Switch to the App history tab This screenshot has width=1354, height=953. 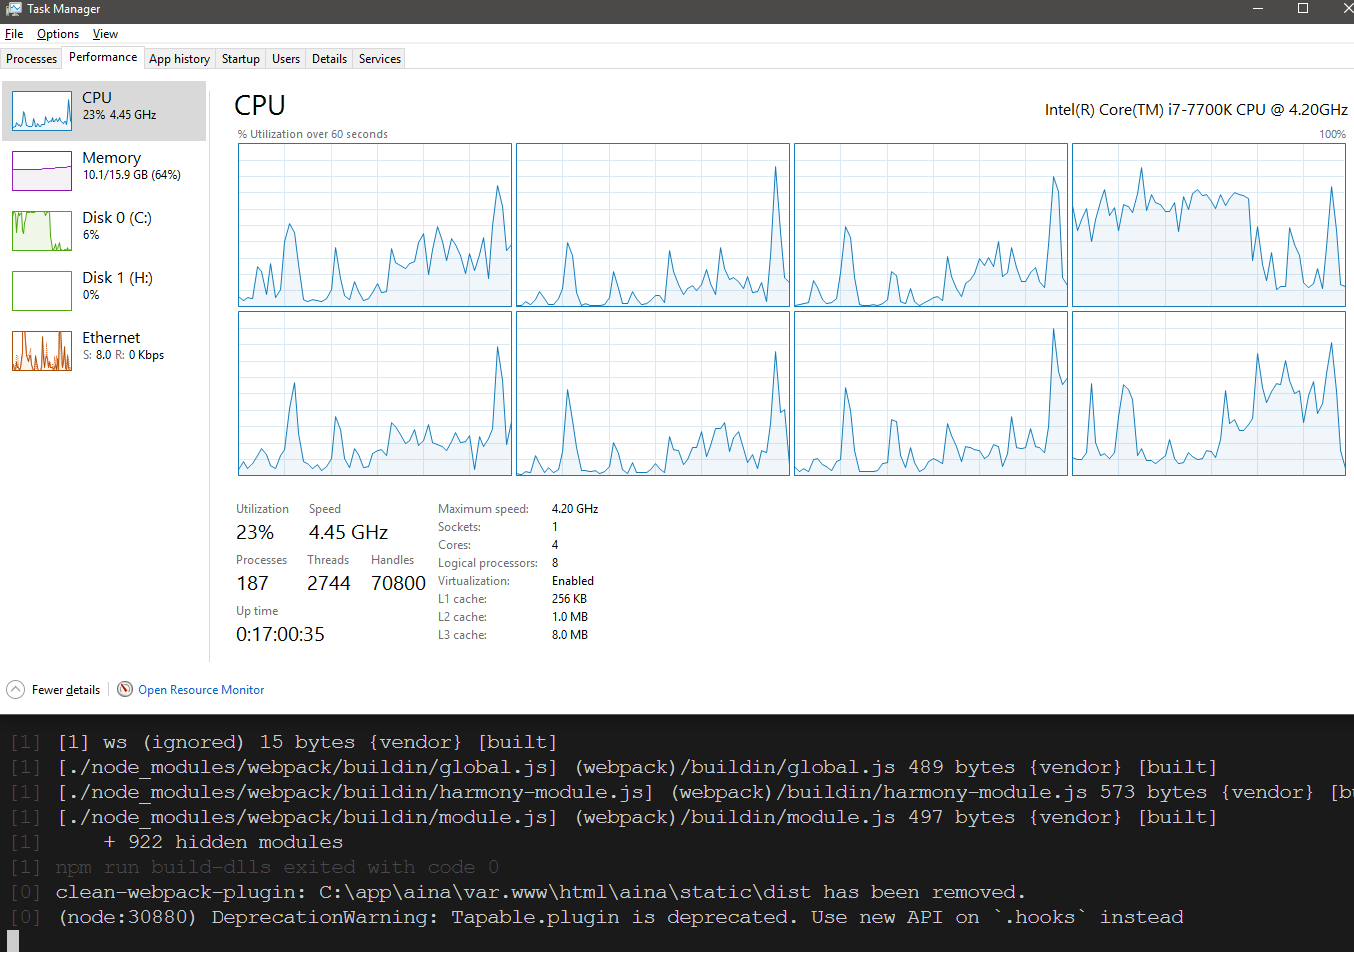(179, 59)
